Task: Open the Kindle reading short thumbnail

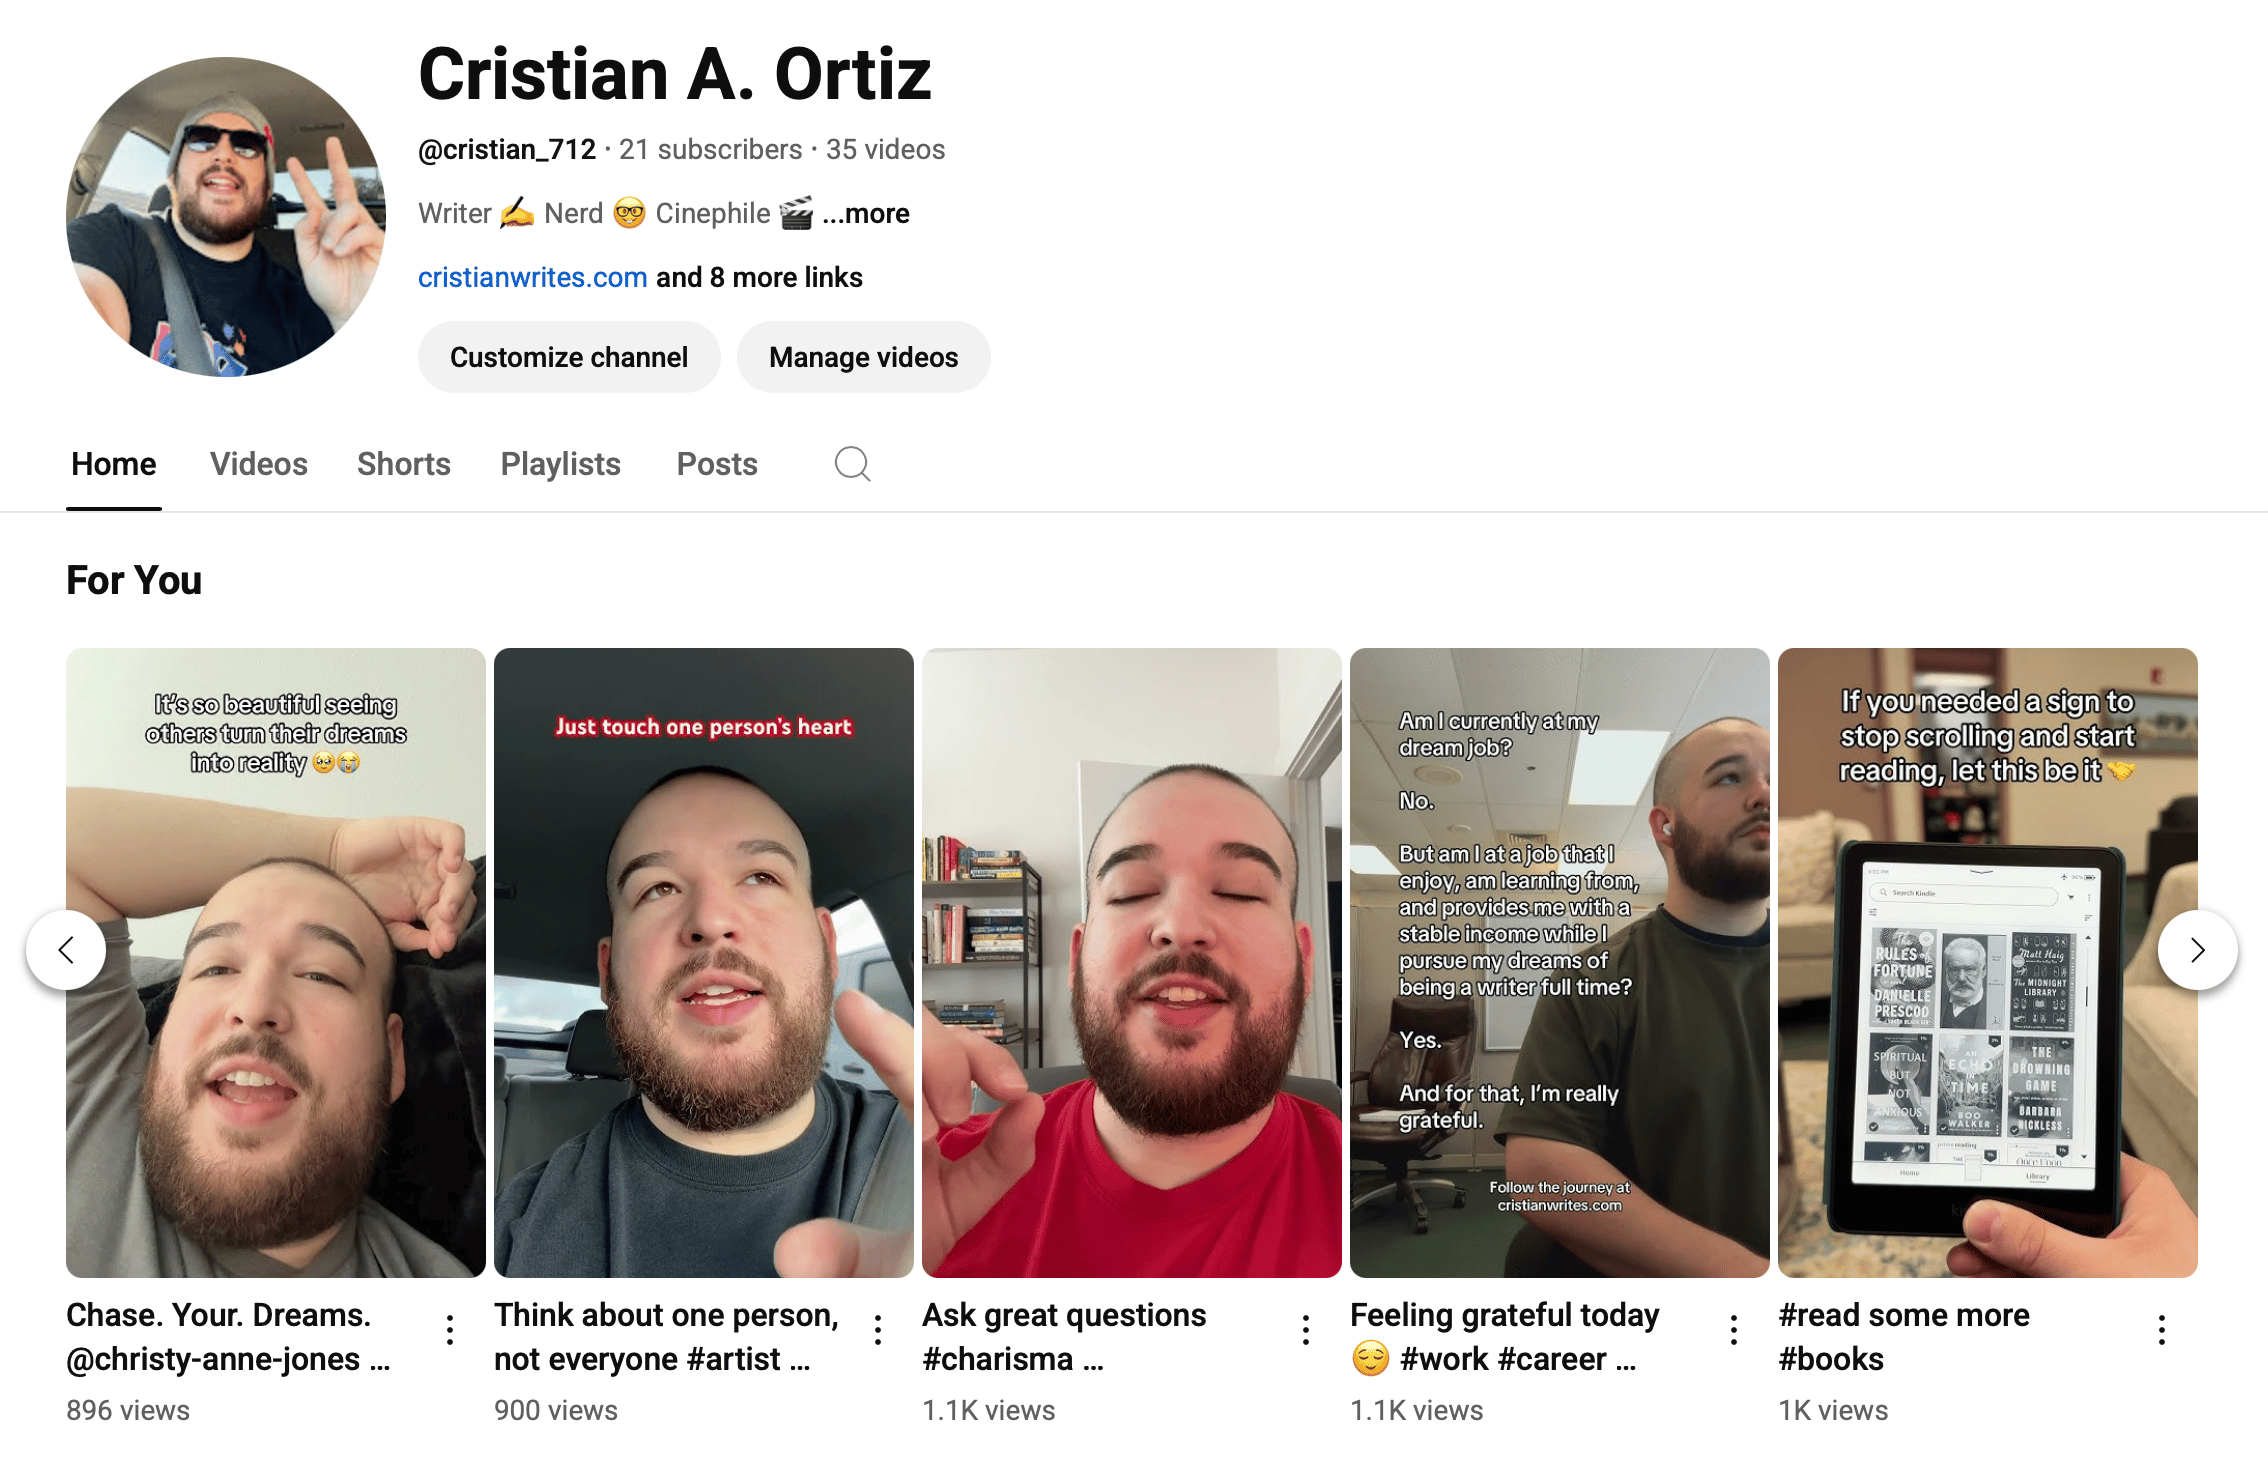Action: click(1988, 963)
